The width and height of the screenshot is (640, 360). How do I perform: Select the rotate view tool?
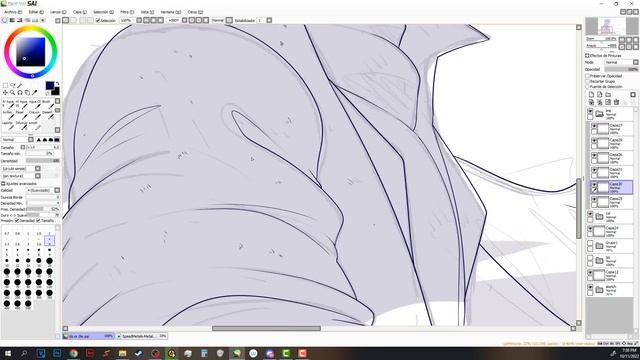click(x=20, y=93)
